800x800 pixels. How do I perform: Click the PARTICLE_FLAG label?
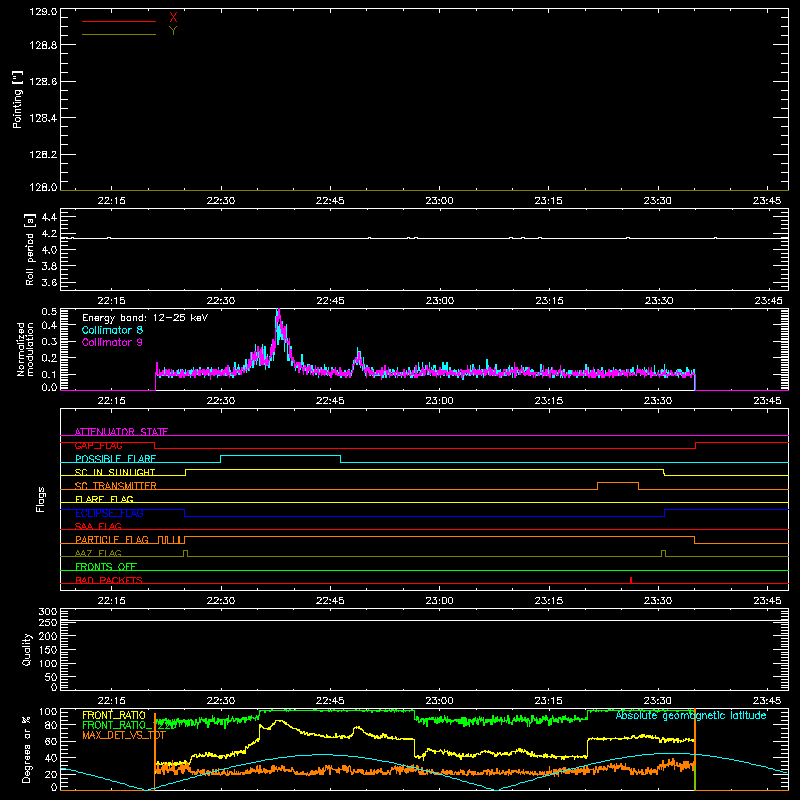[x=112, y=540]
